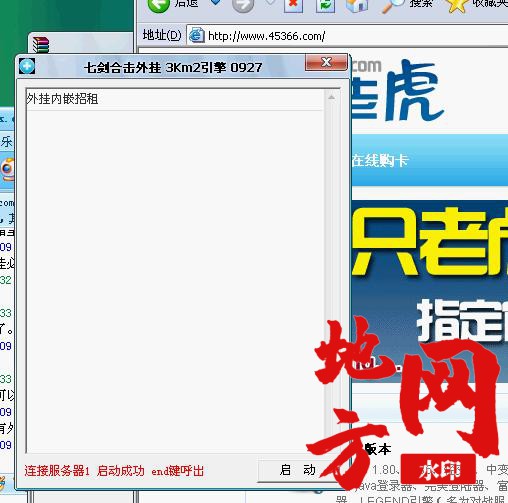The image size is (508, 503).
Task: Click the 版本 label on the webpage
Action: (378, 450)
